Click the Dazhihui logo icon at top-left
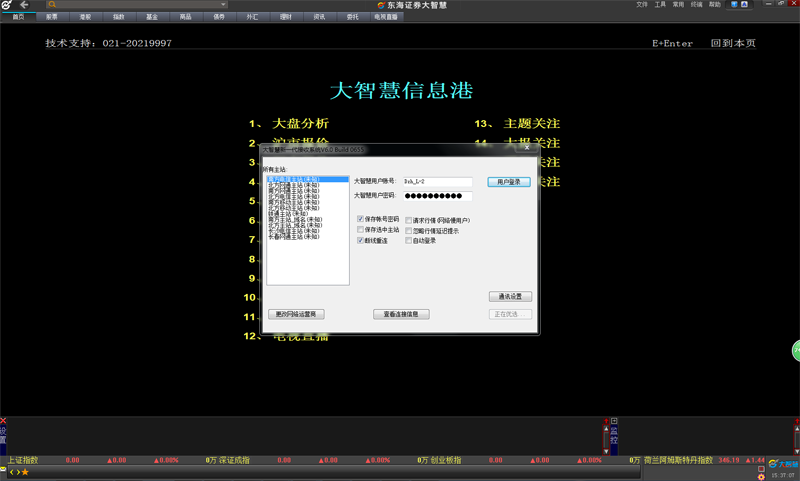This screenshot has width=800, height=481. [7, 5]
